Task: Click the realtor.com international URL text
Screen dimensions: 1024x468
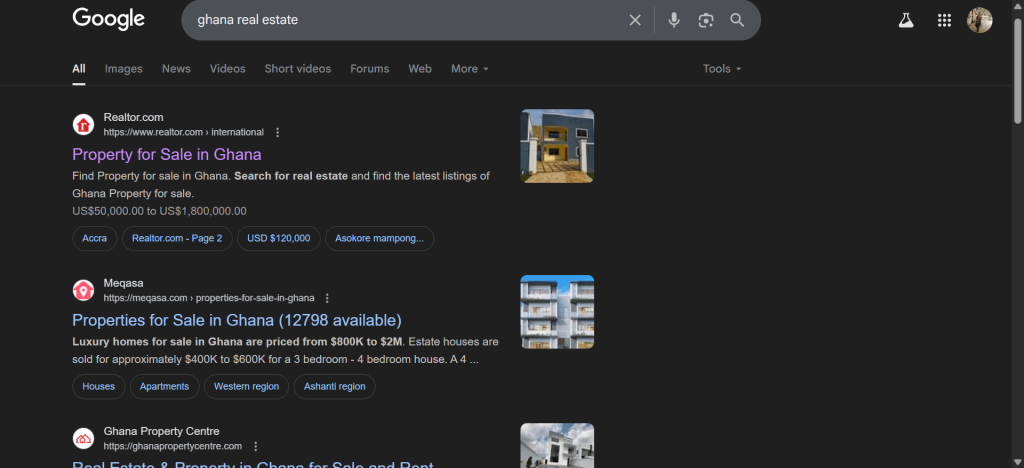Action: [184, 133]
